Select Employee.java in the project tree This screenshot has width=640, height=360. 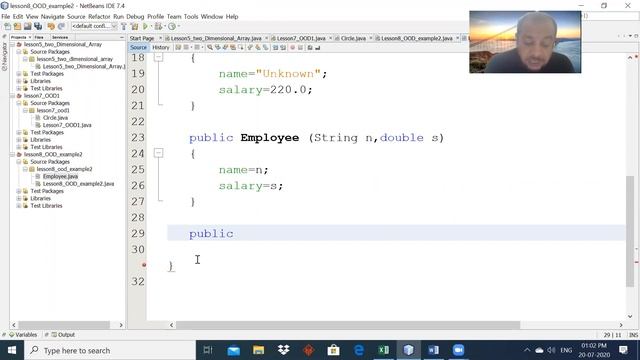click(60, 177)
